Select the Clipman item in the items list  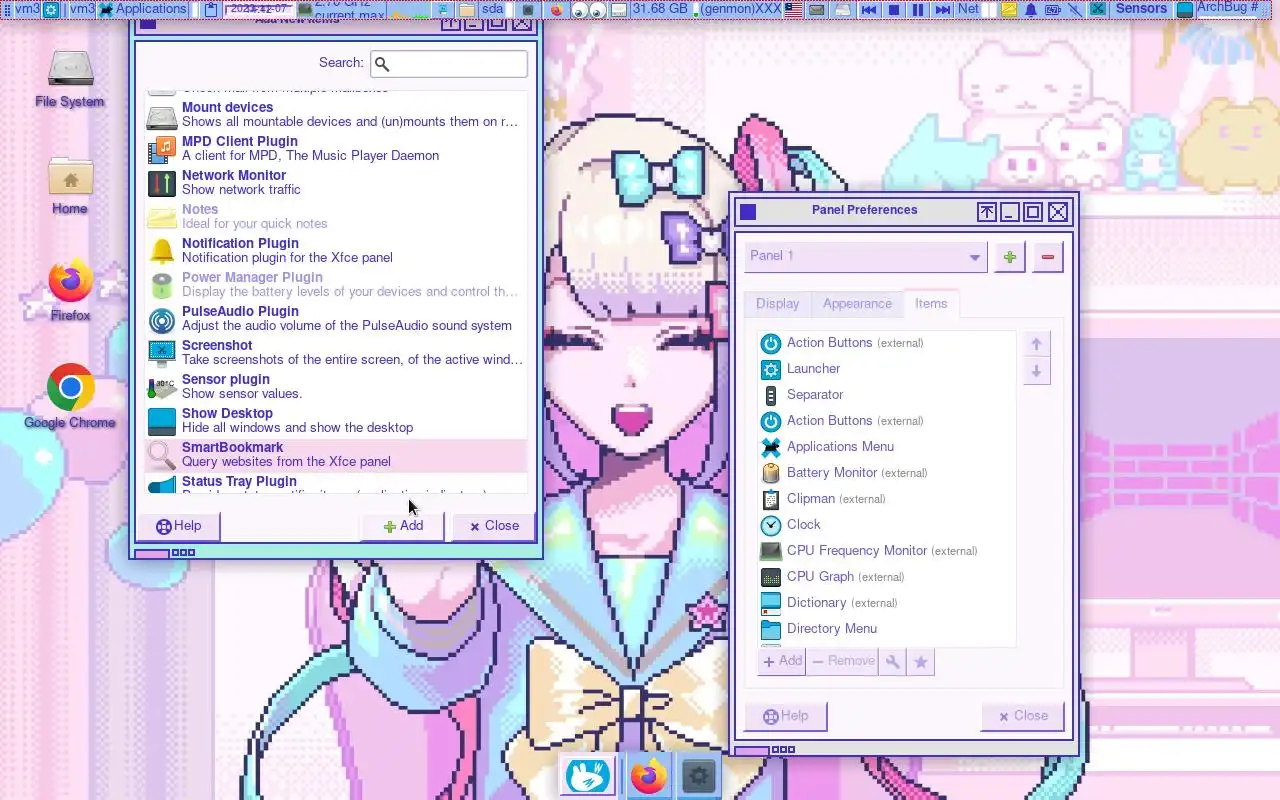click(x=887, y=499)
